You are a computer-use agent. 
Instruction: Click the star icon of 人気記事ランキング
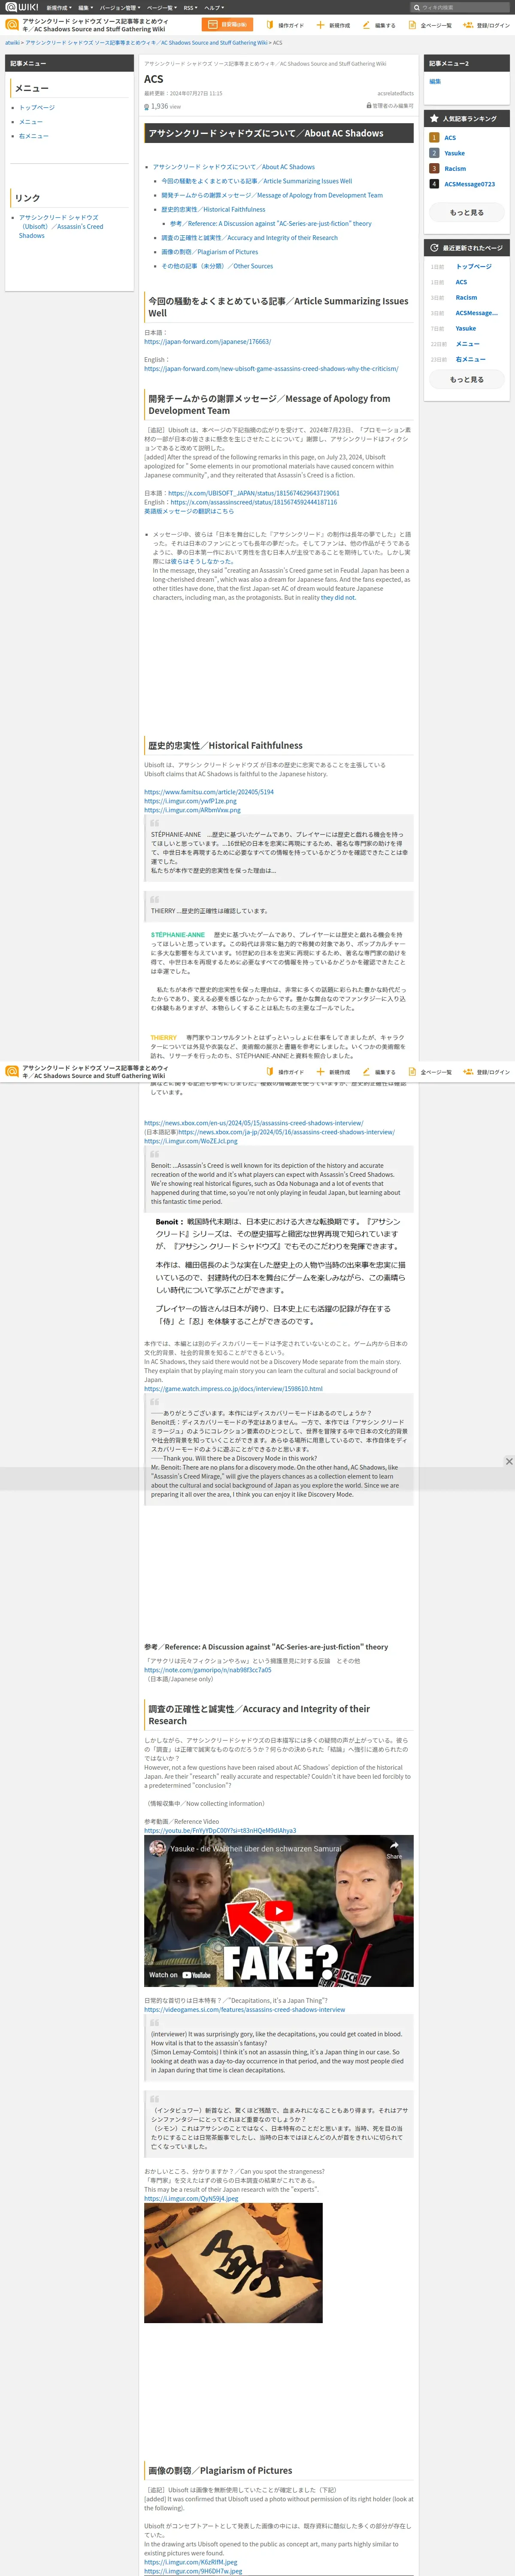click(x=434, y=119)
